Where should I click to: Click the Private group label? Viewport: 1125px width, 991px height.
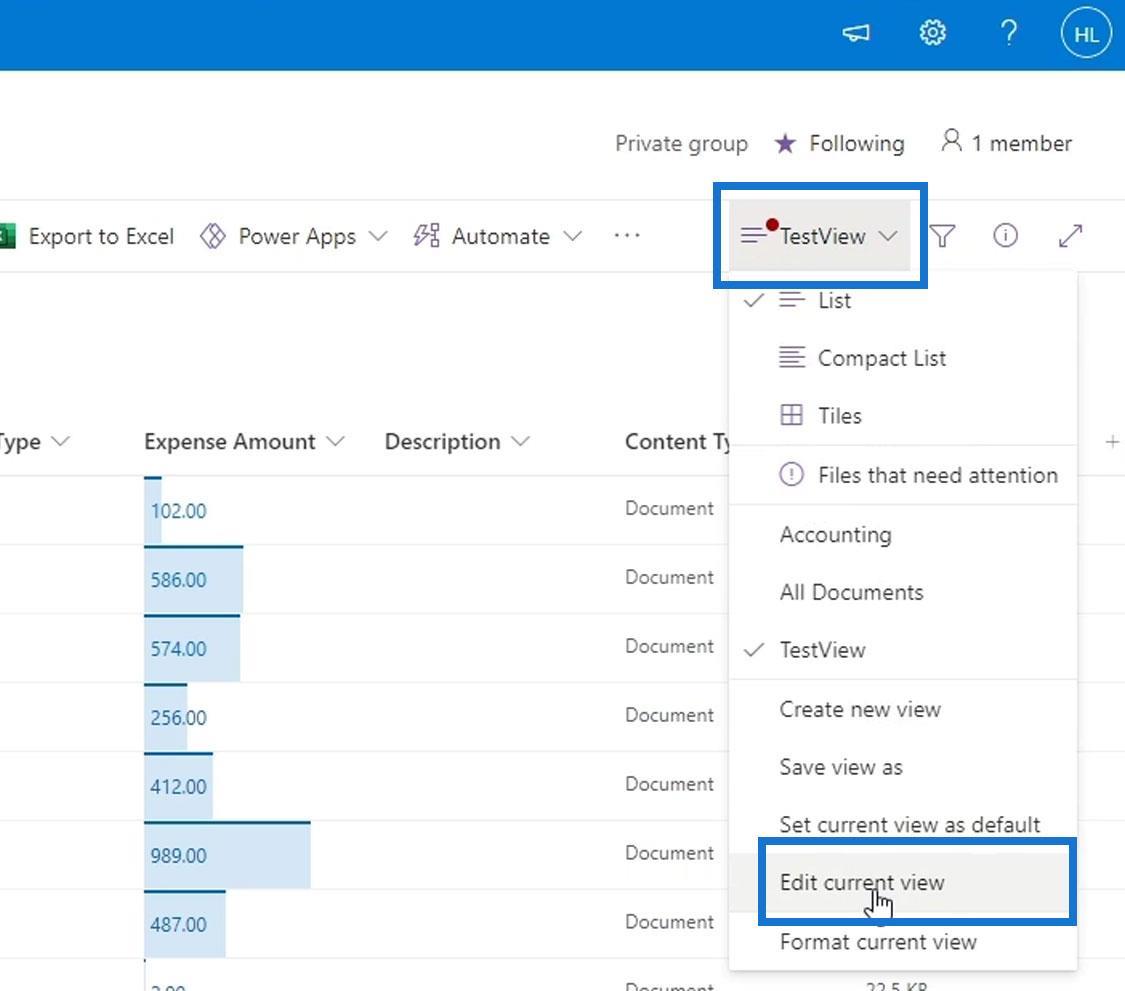[682, 144]
